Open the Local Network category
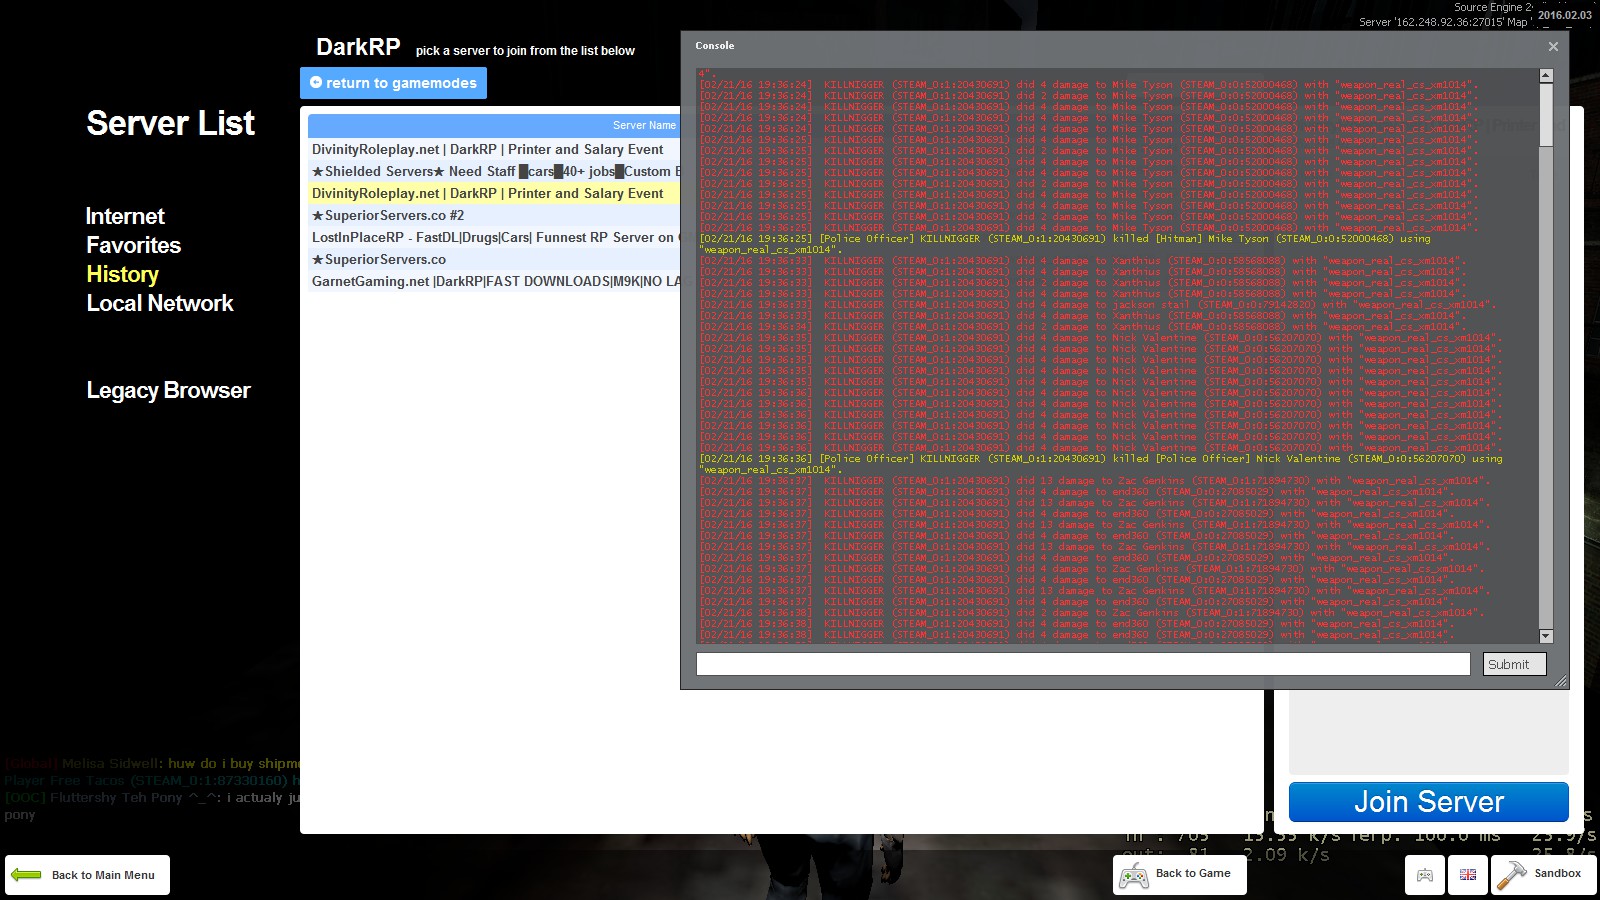1600x900 pixels. 160,303
